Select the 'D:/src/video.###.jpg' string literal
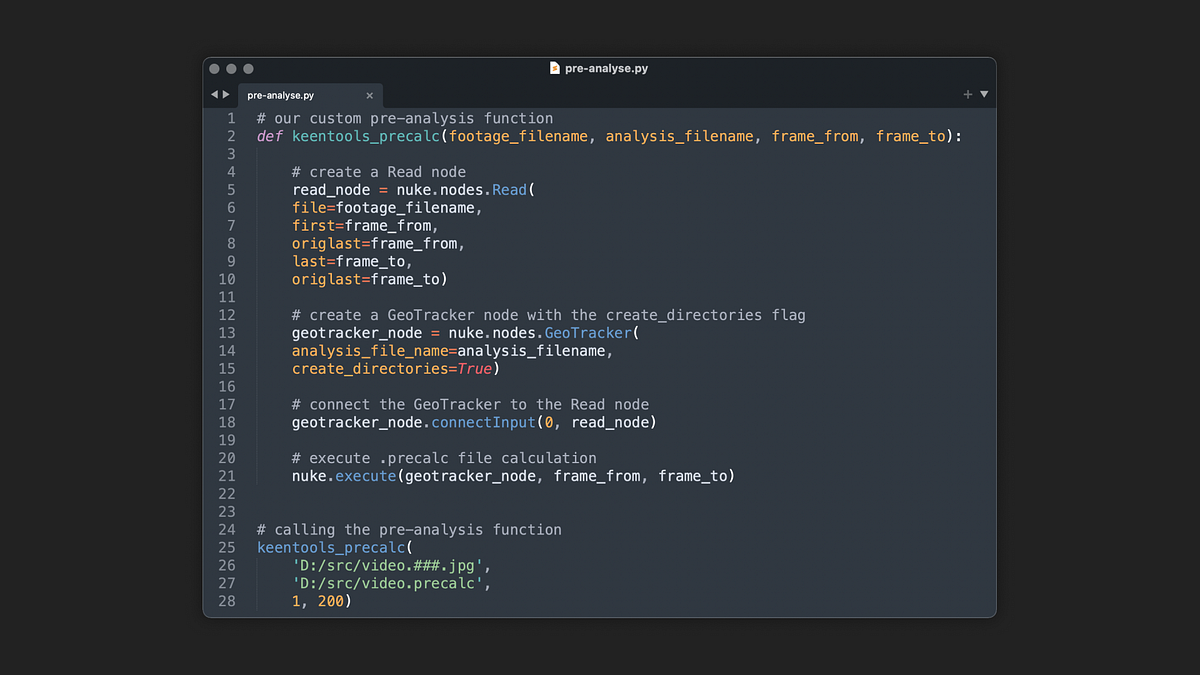Viewport: 1200px width, 675px height. point(386,565)
